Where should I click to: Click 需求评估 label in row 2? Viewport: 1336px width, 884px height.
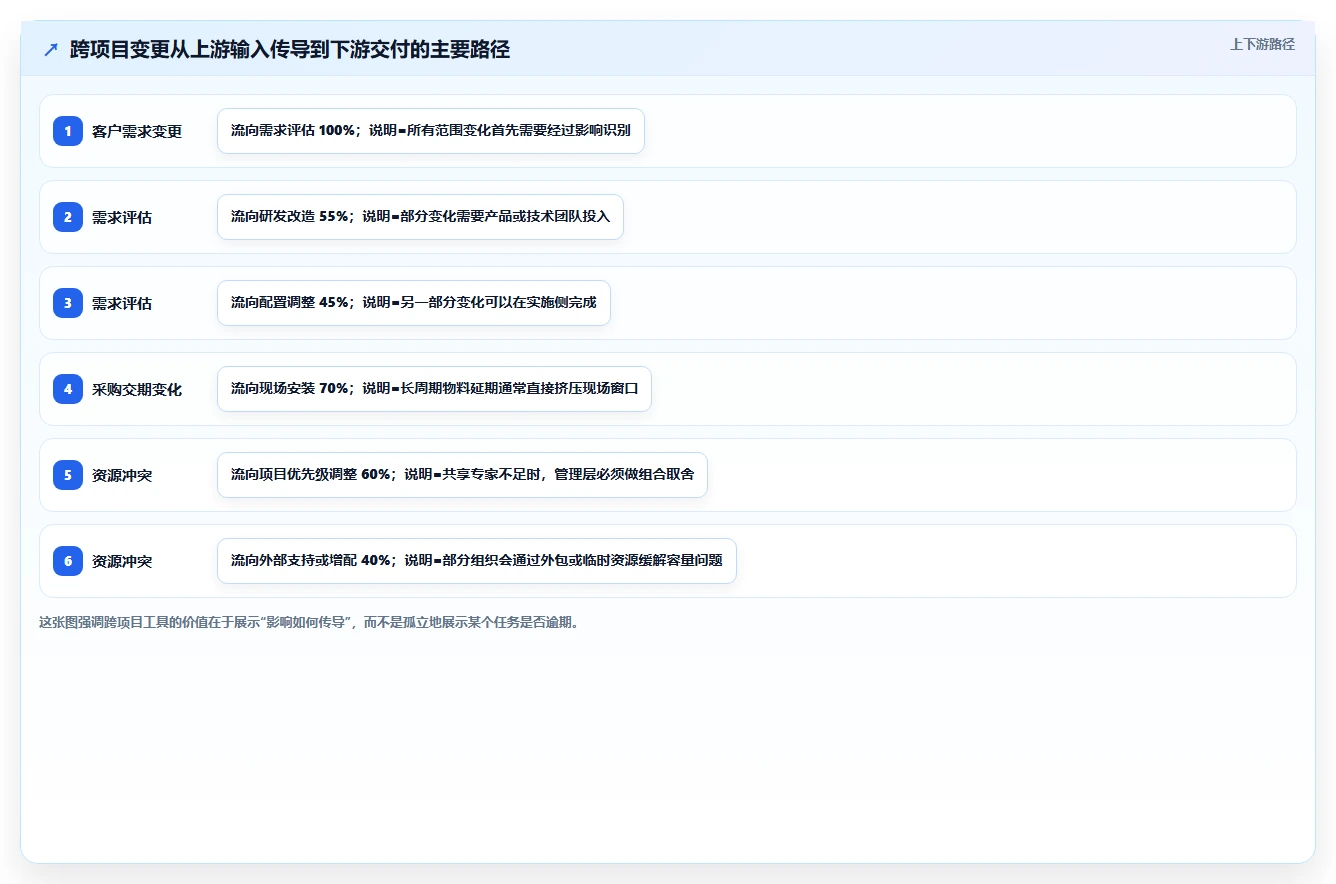pyautogui.click(x=122, y=217)
